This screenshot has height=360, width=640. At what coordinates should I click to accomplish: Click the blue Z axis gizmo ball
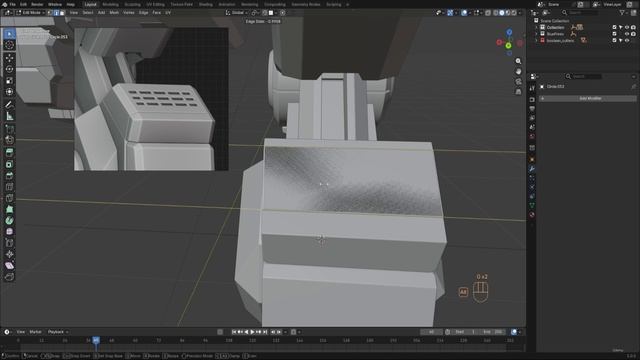[x=509, y=32]
